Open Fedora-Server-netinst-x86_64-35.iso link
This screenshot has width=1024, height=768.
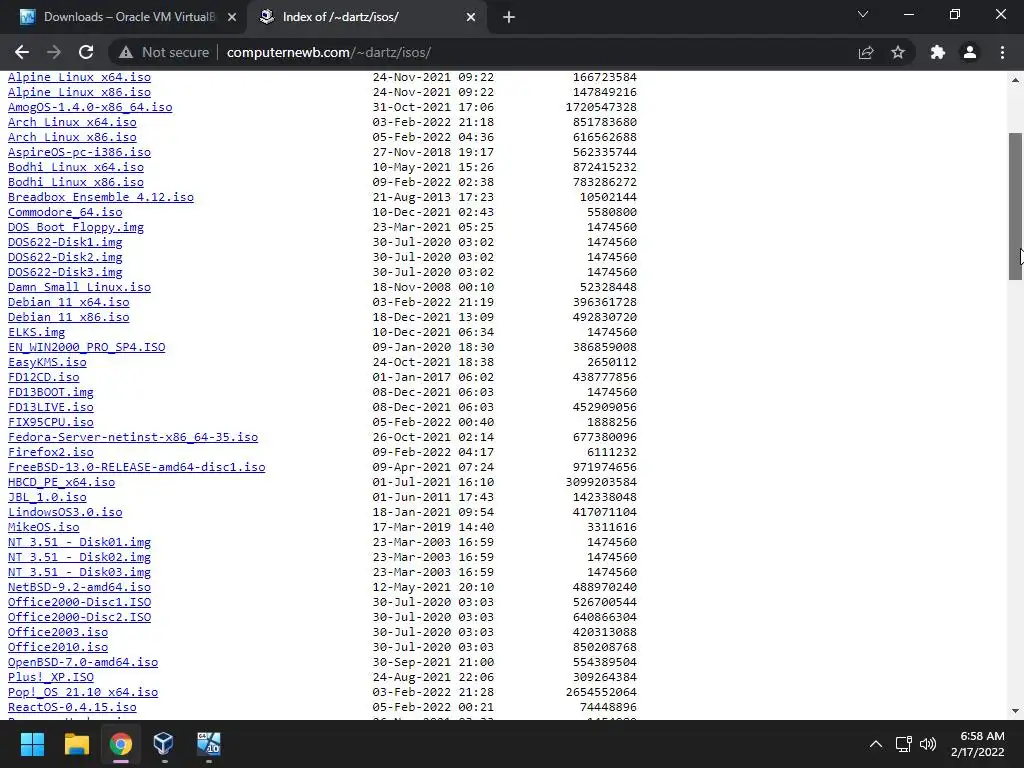pos(133,438)
